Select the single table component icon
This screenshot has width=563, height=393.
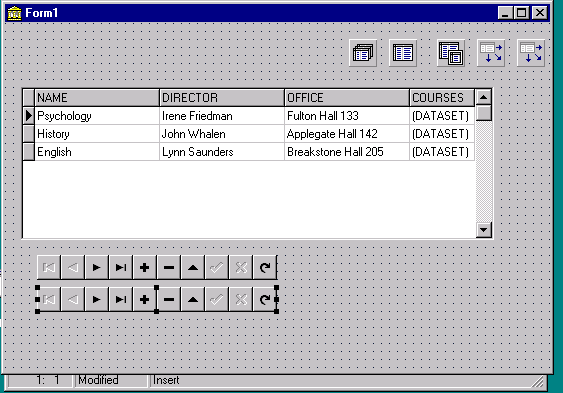pos(403,53)
